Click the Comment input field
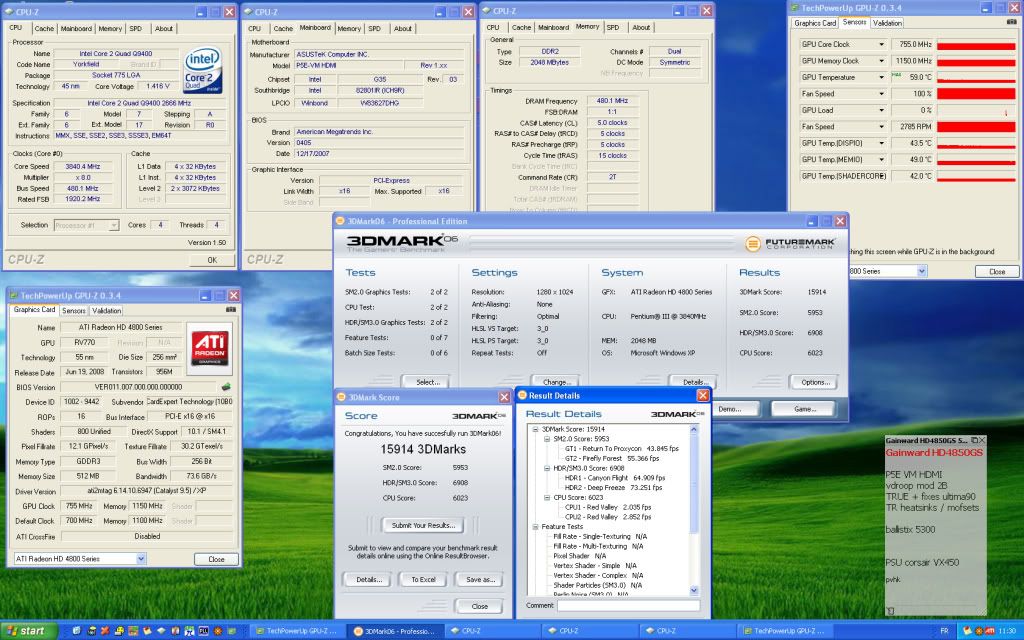The image size is (1024, 640). pos(628,605)
